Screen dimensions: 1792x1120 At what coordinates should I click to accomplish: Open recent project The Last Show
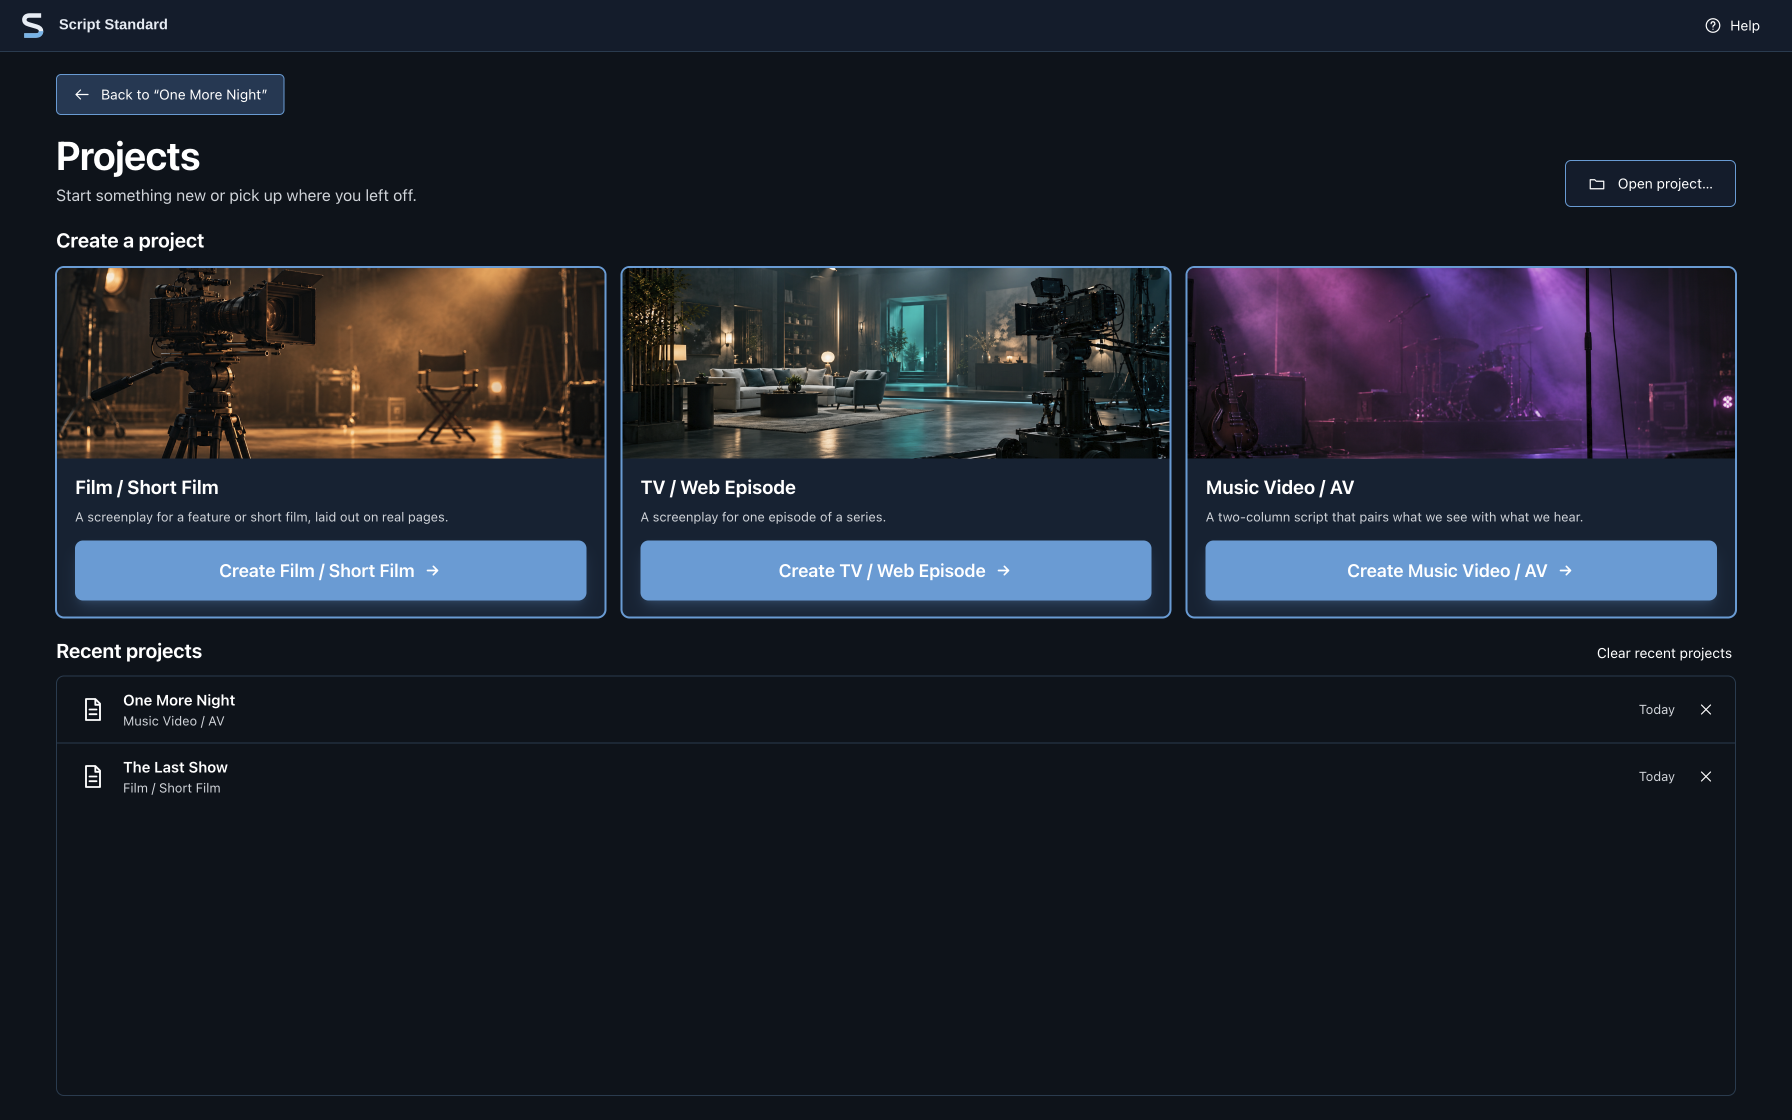pos(896,777)
